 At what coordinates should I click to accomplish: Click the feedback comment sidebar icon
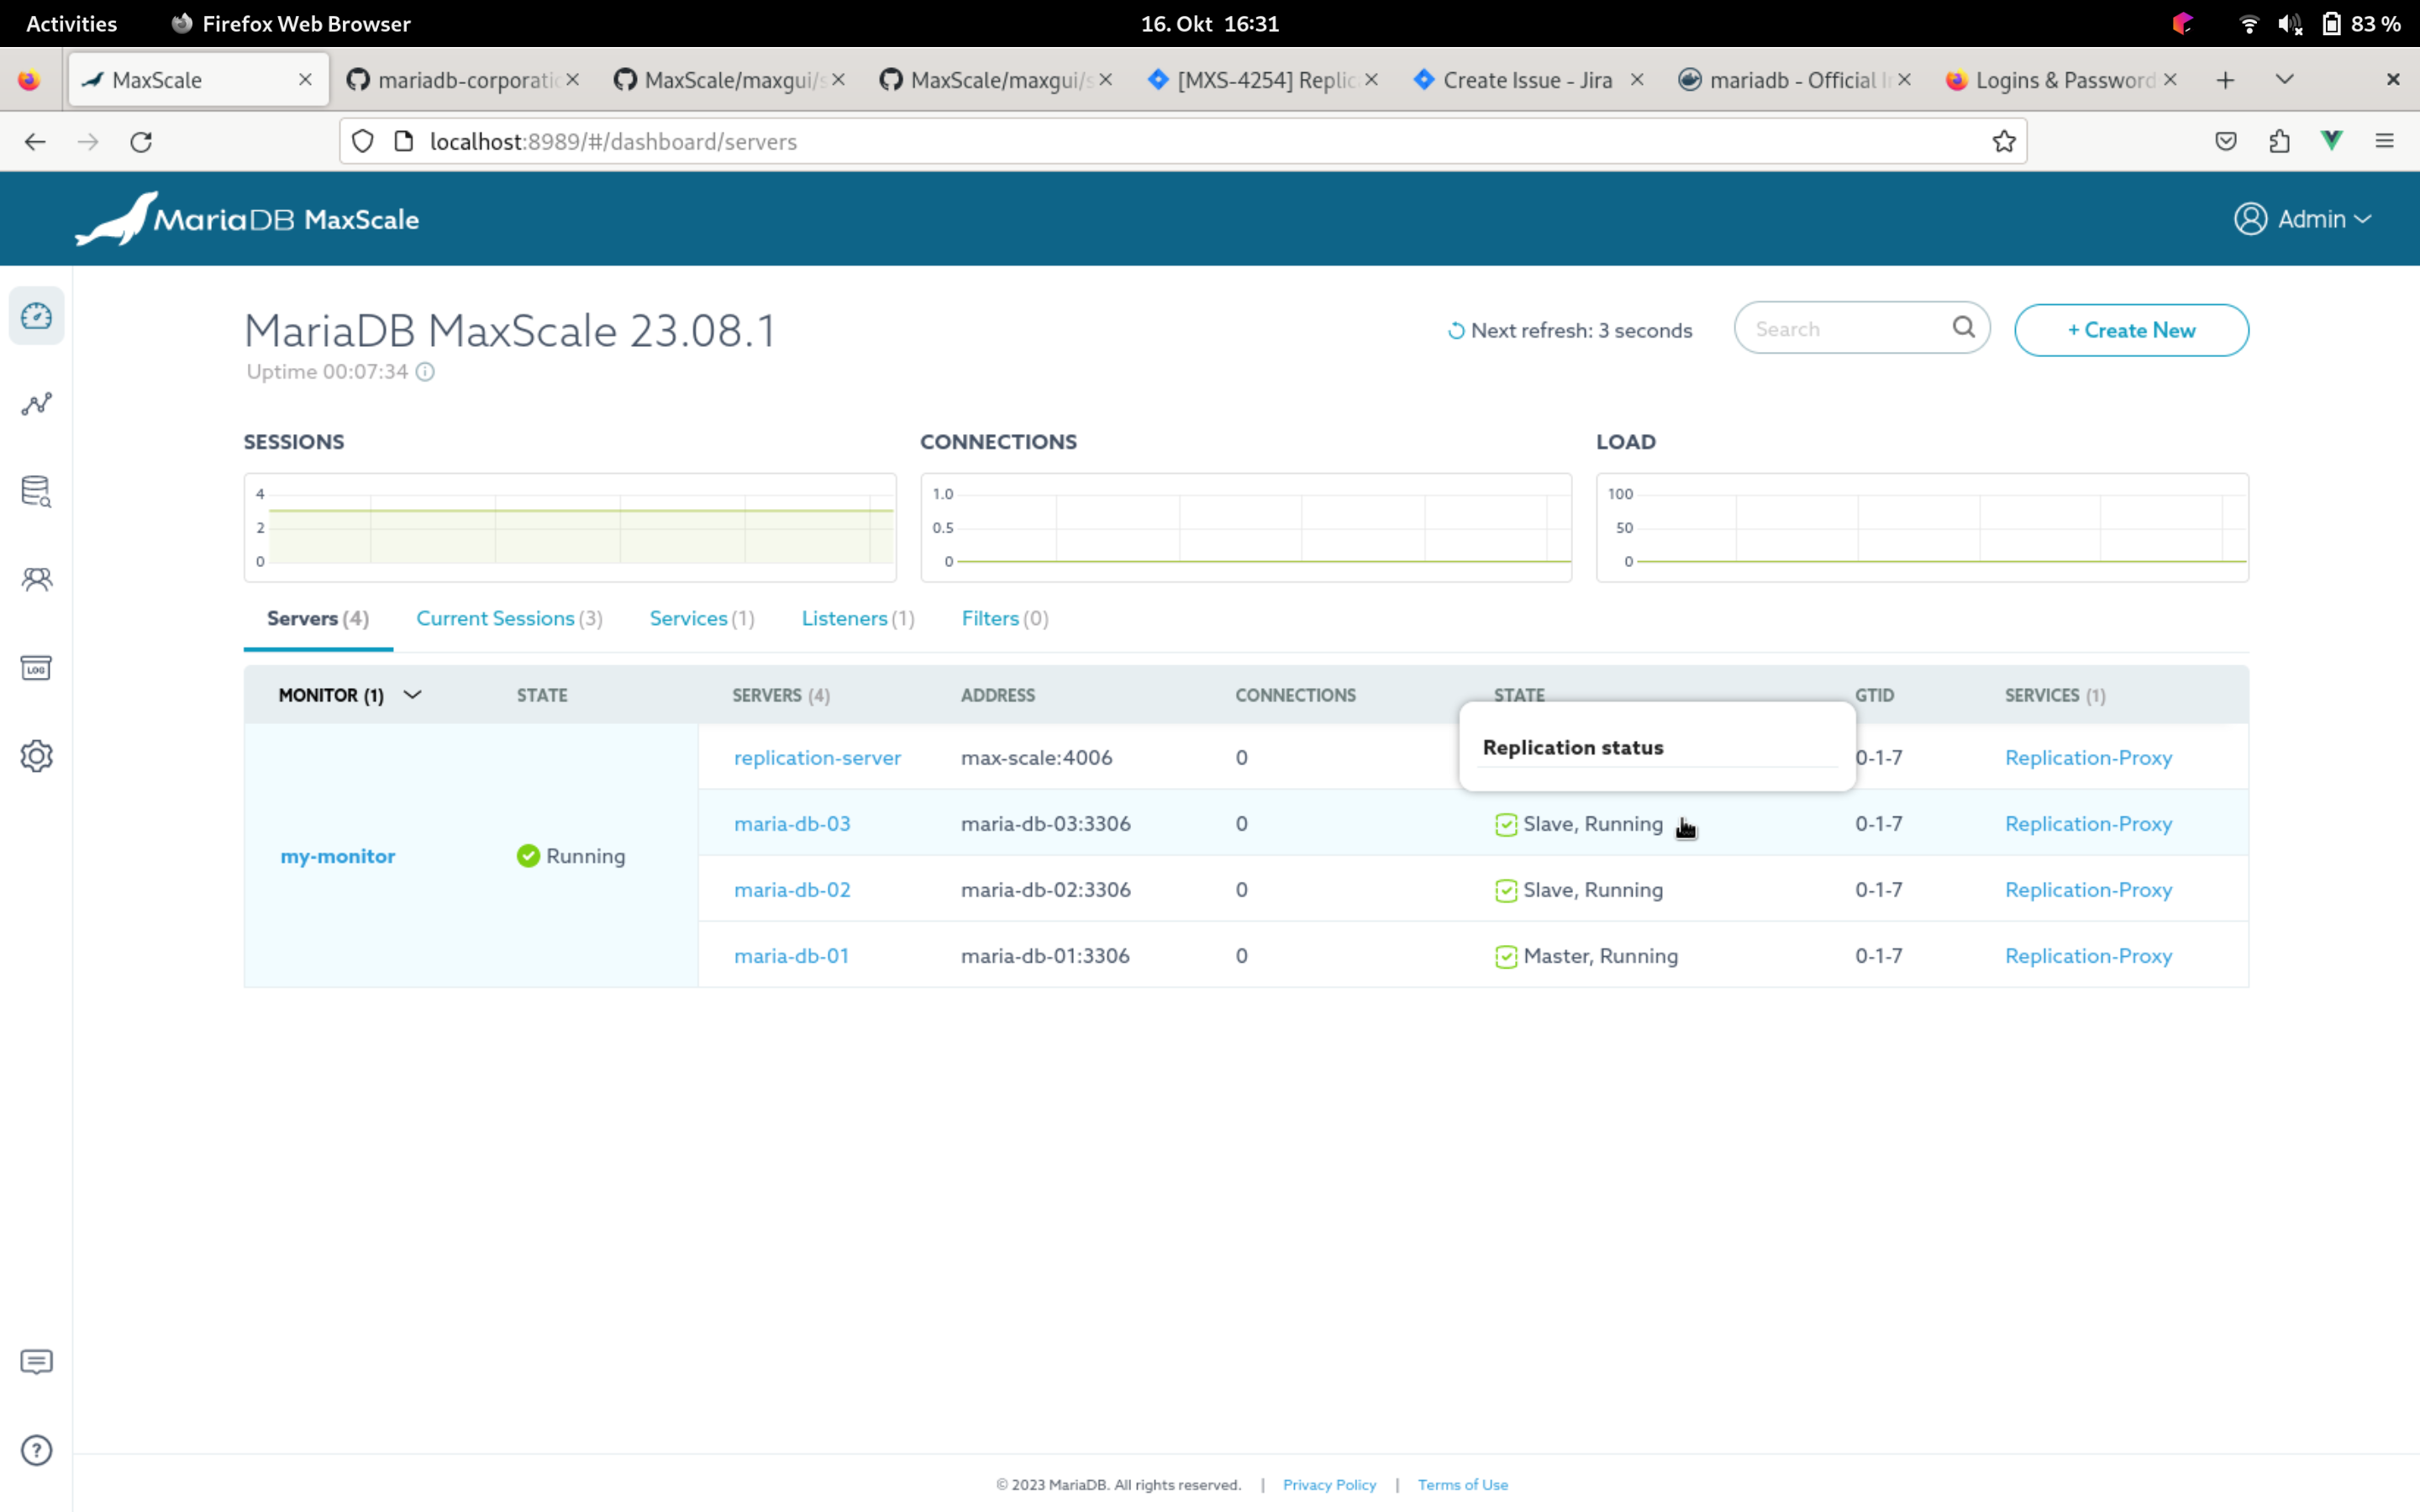coord(37,1362)
